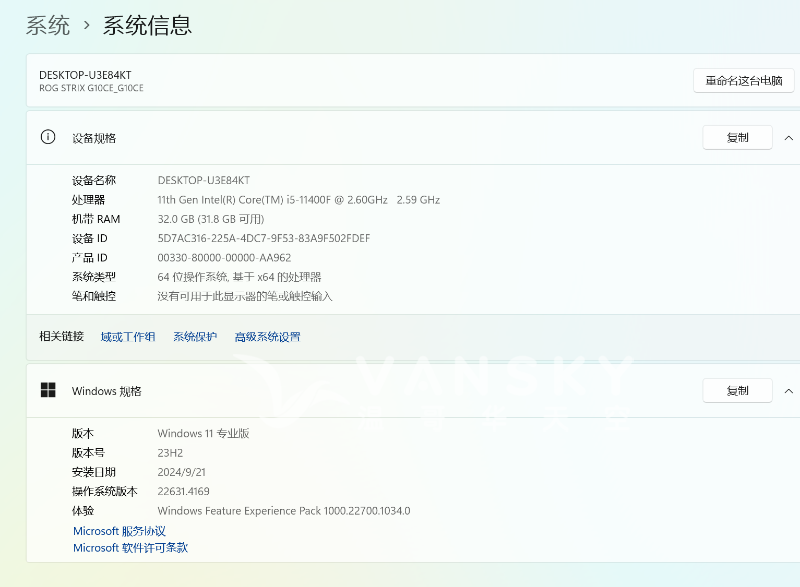800x587 pixels.
Task: Copy Windows specs using the lower 复制 button
Action: pyautogui.click(x=737, y=390)
